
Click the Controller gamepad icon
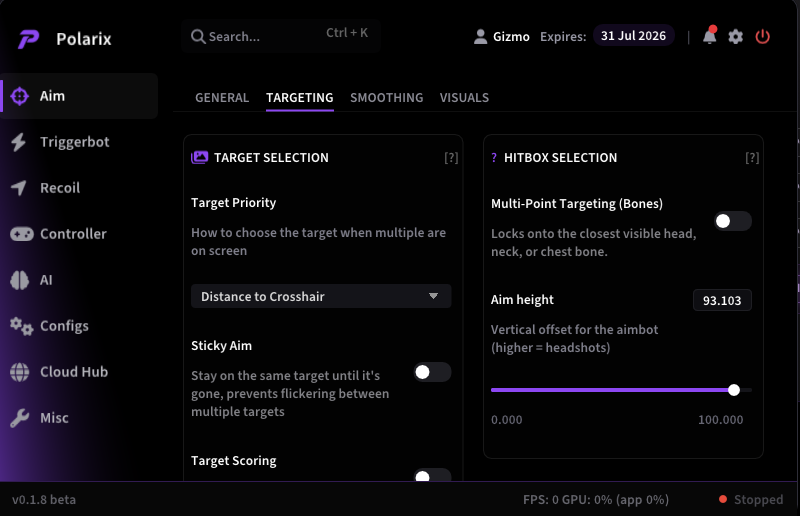click(x=21, y=234)
